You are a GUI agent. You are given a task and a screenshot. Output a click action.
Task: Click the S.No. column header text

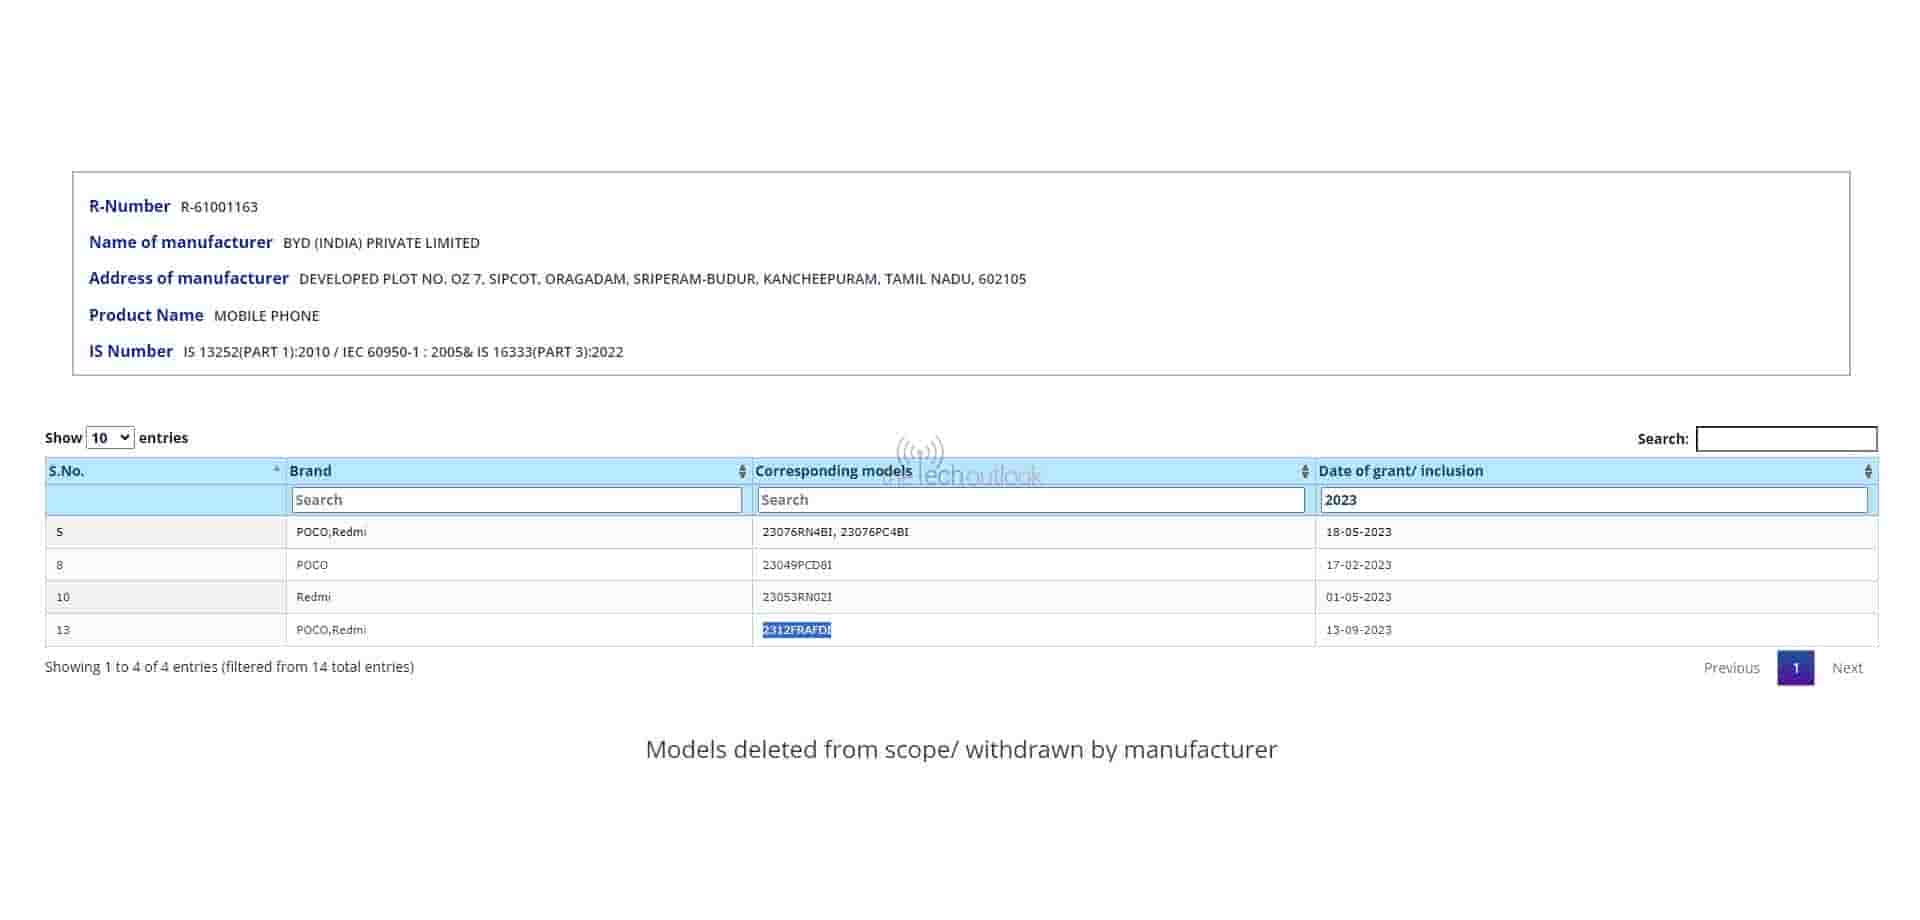pyautogui.click(x=66, y=471)
